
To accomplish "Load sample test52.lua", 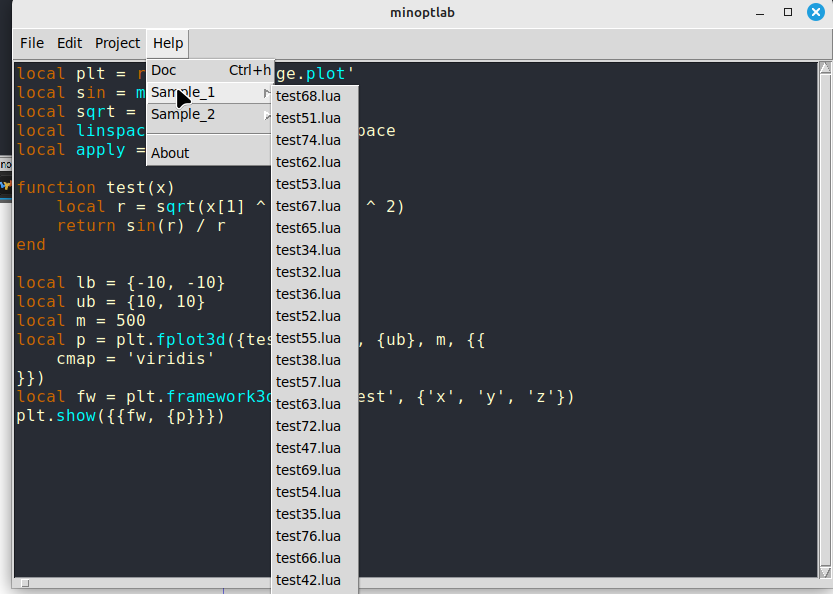I will pos(314,316).
